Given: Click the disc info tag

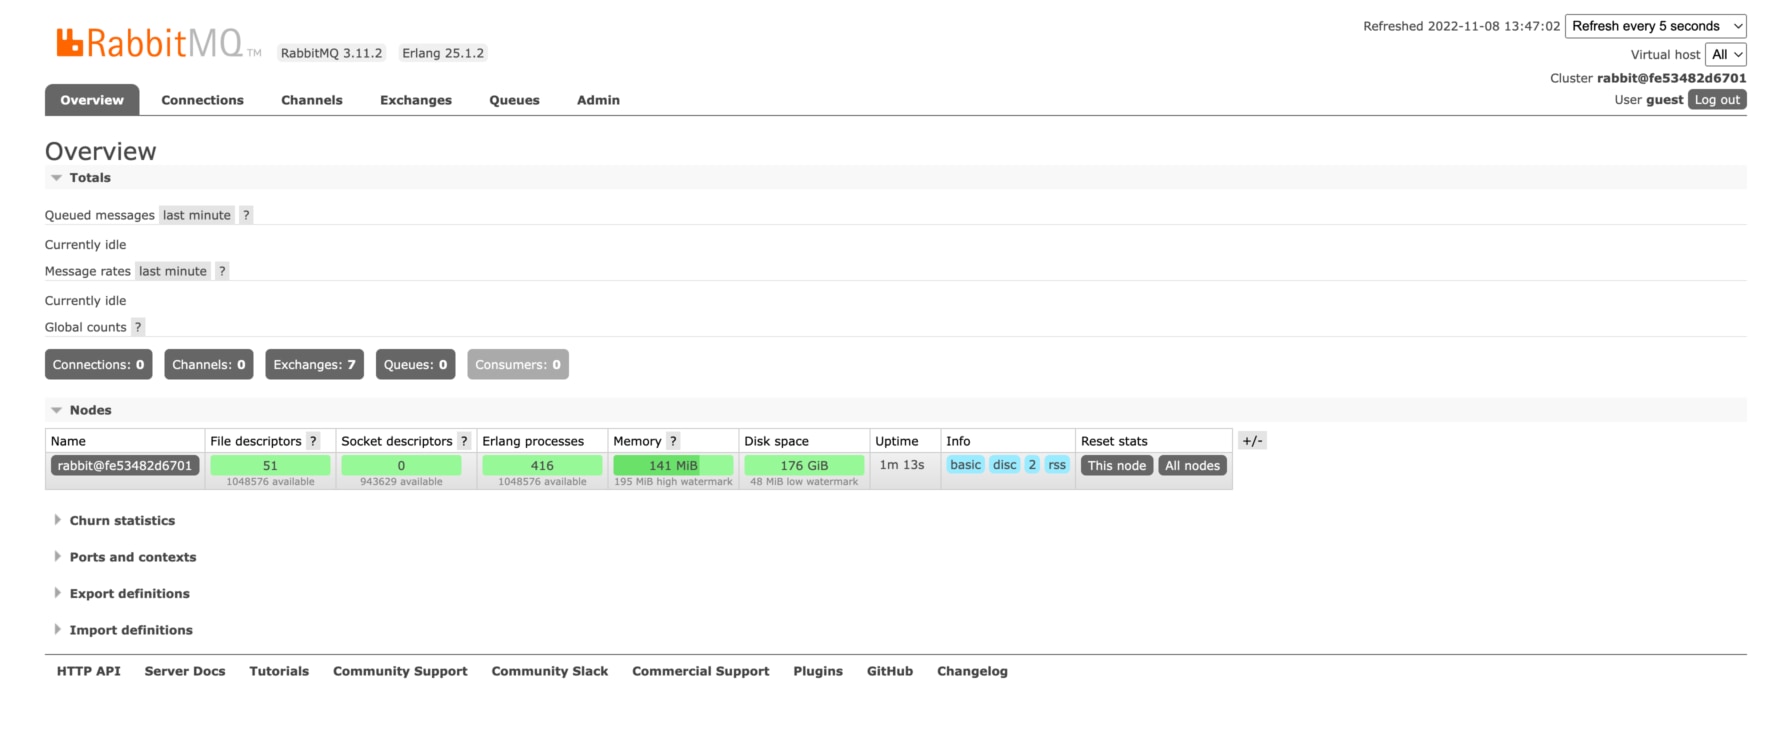Looking at the screenshot, I should tap(1005, 465).
